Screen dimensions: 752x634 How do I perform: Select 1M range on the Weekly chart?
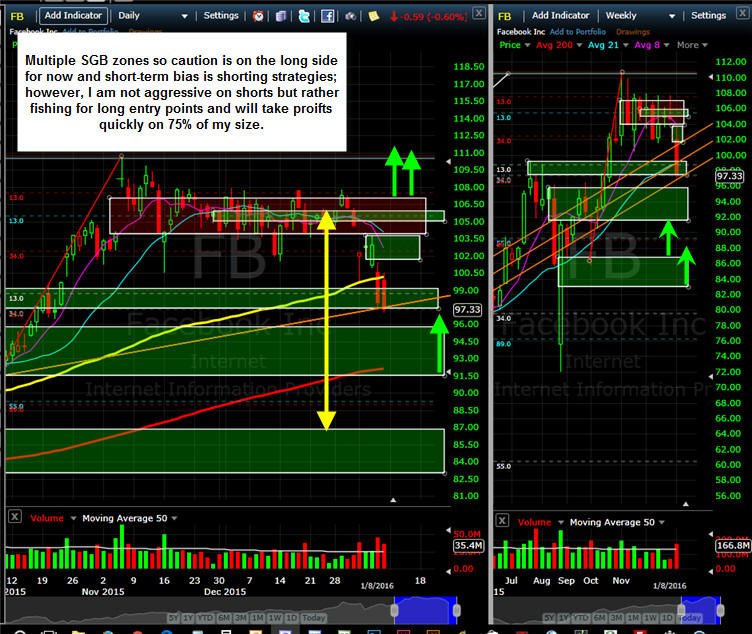[633, 618]
